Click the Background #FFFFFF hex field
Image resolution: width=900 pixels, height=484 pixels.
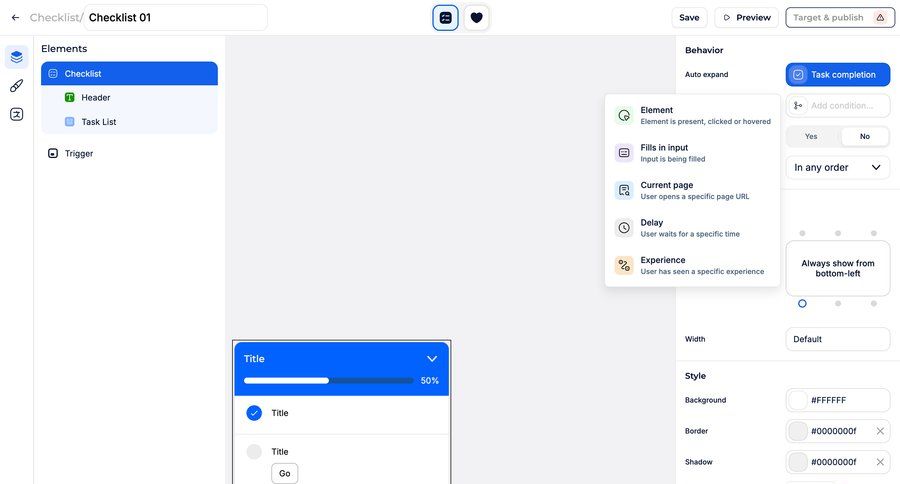(837, 400)
